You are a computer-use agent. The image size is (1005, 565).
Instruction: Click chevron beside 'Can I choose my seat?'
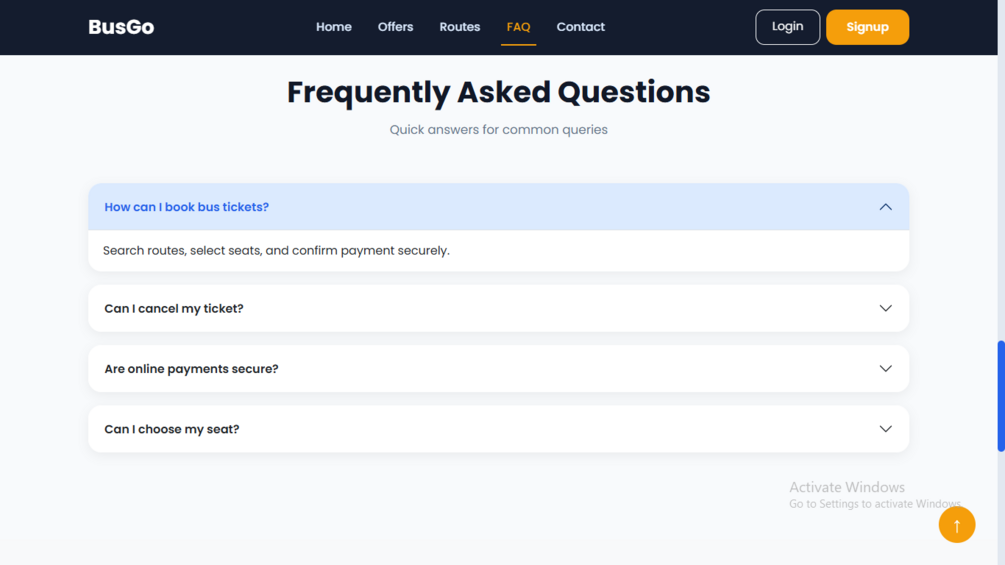(885, 429)
